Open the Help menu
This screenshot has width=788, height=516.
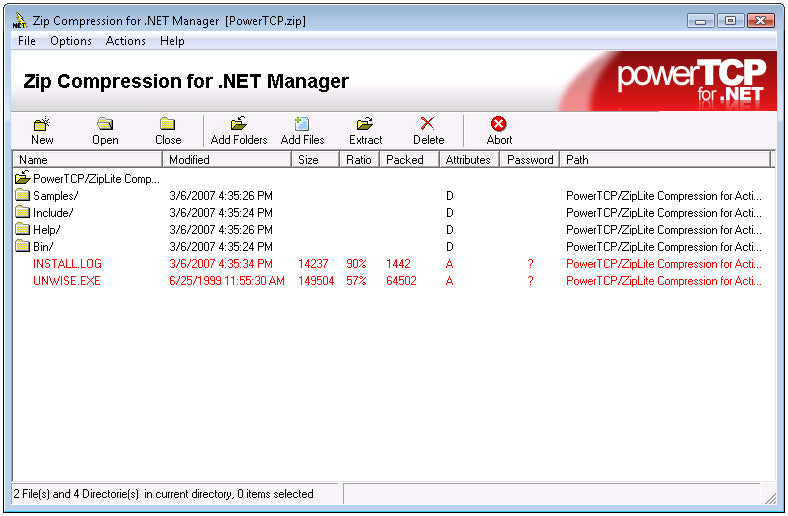tap(172, 41)
